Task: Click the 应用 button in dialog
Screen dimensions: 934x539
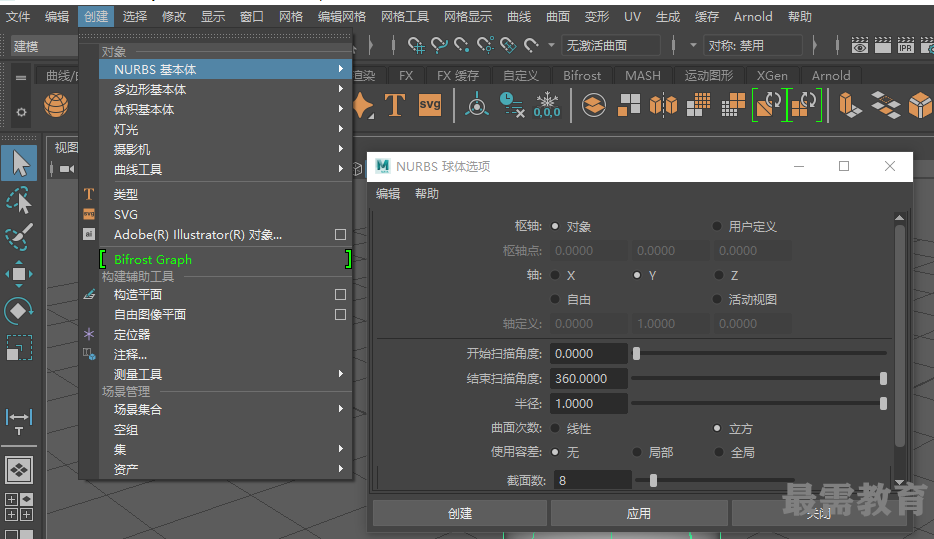Action: (x=639, y=513)
